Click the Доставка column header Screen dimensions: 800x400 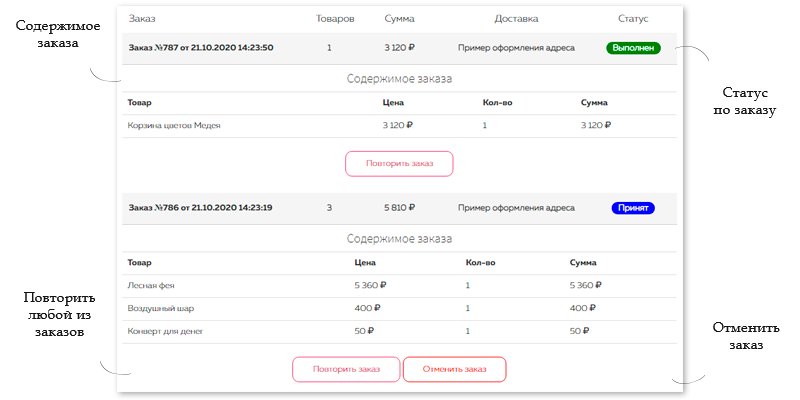click(516, 19)
